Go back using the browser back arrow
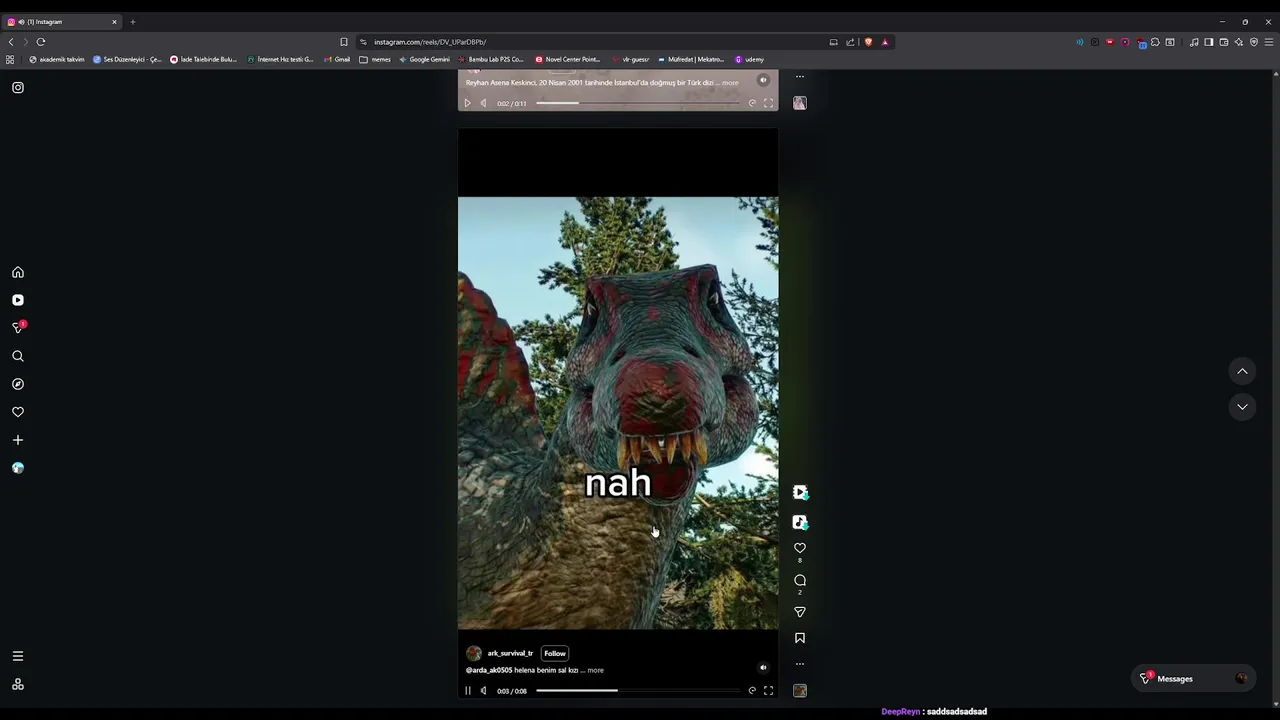1280x720 pixels. [x=11, y=42]
